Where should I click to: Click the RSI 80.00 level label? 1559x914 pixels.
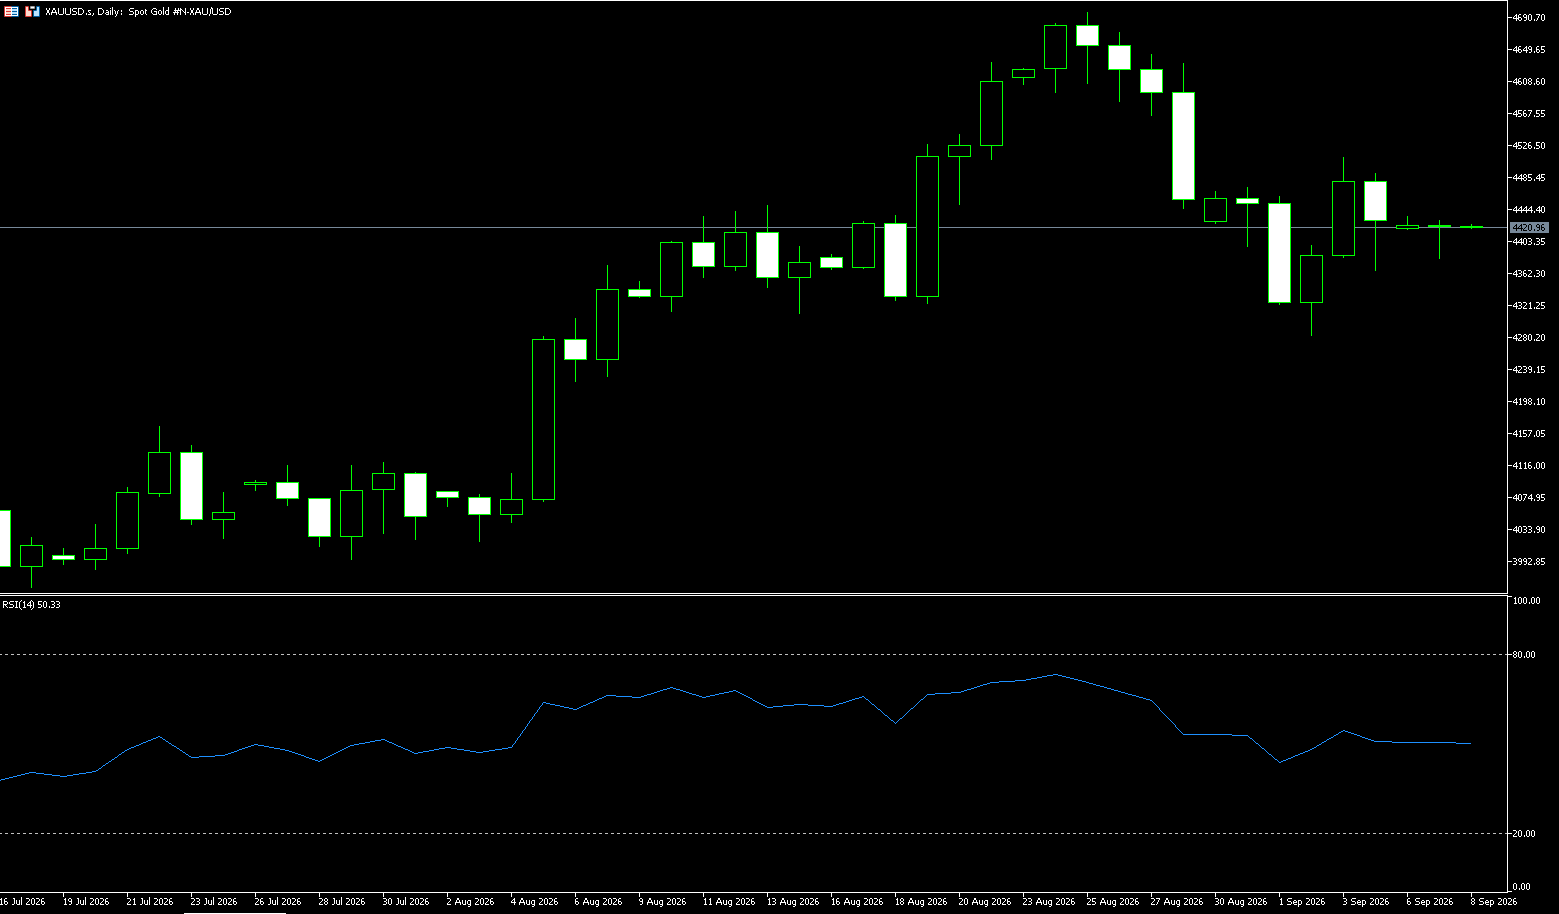tap(1525, 655)
